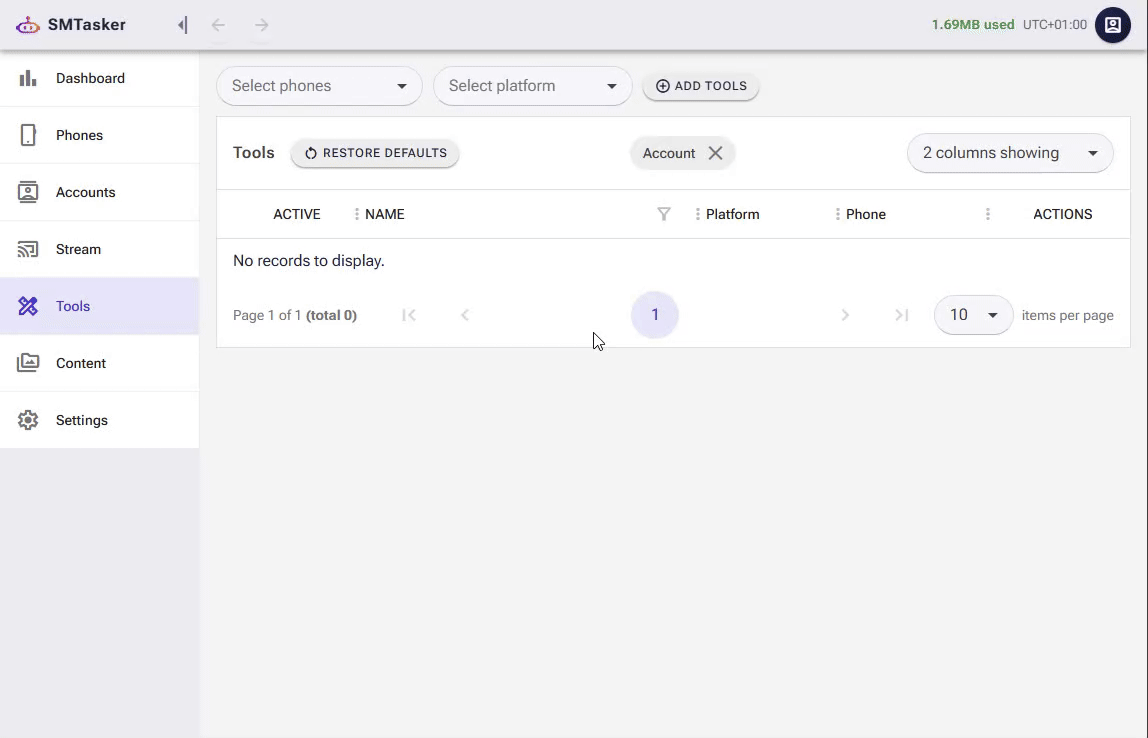Click the Accounts icon in the sidebar

[x=28, y=192]
